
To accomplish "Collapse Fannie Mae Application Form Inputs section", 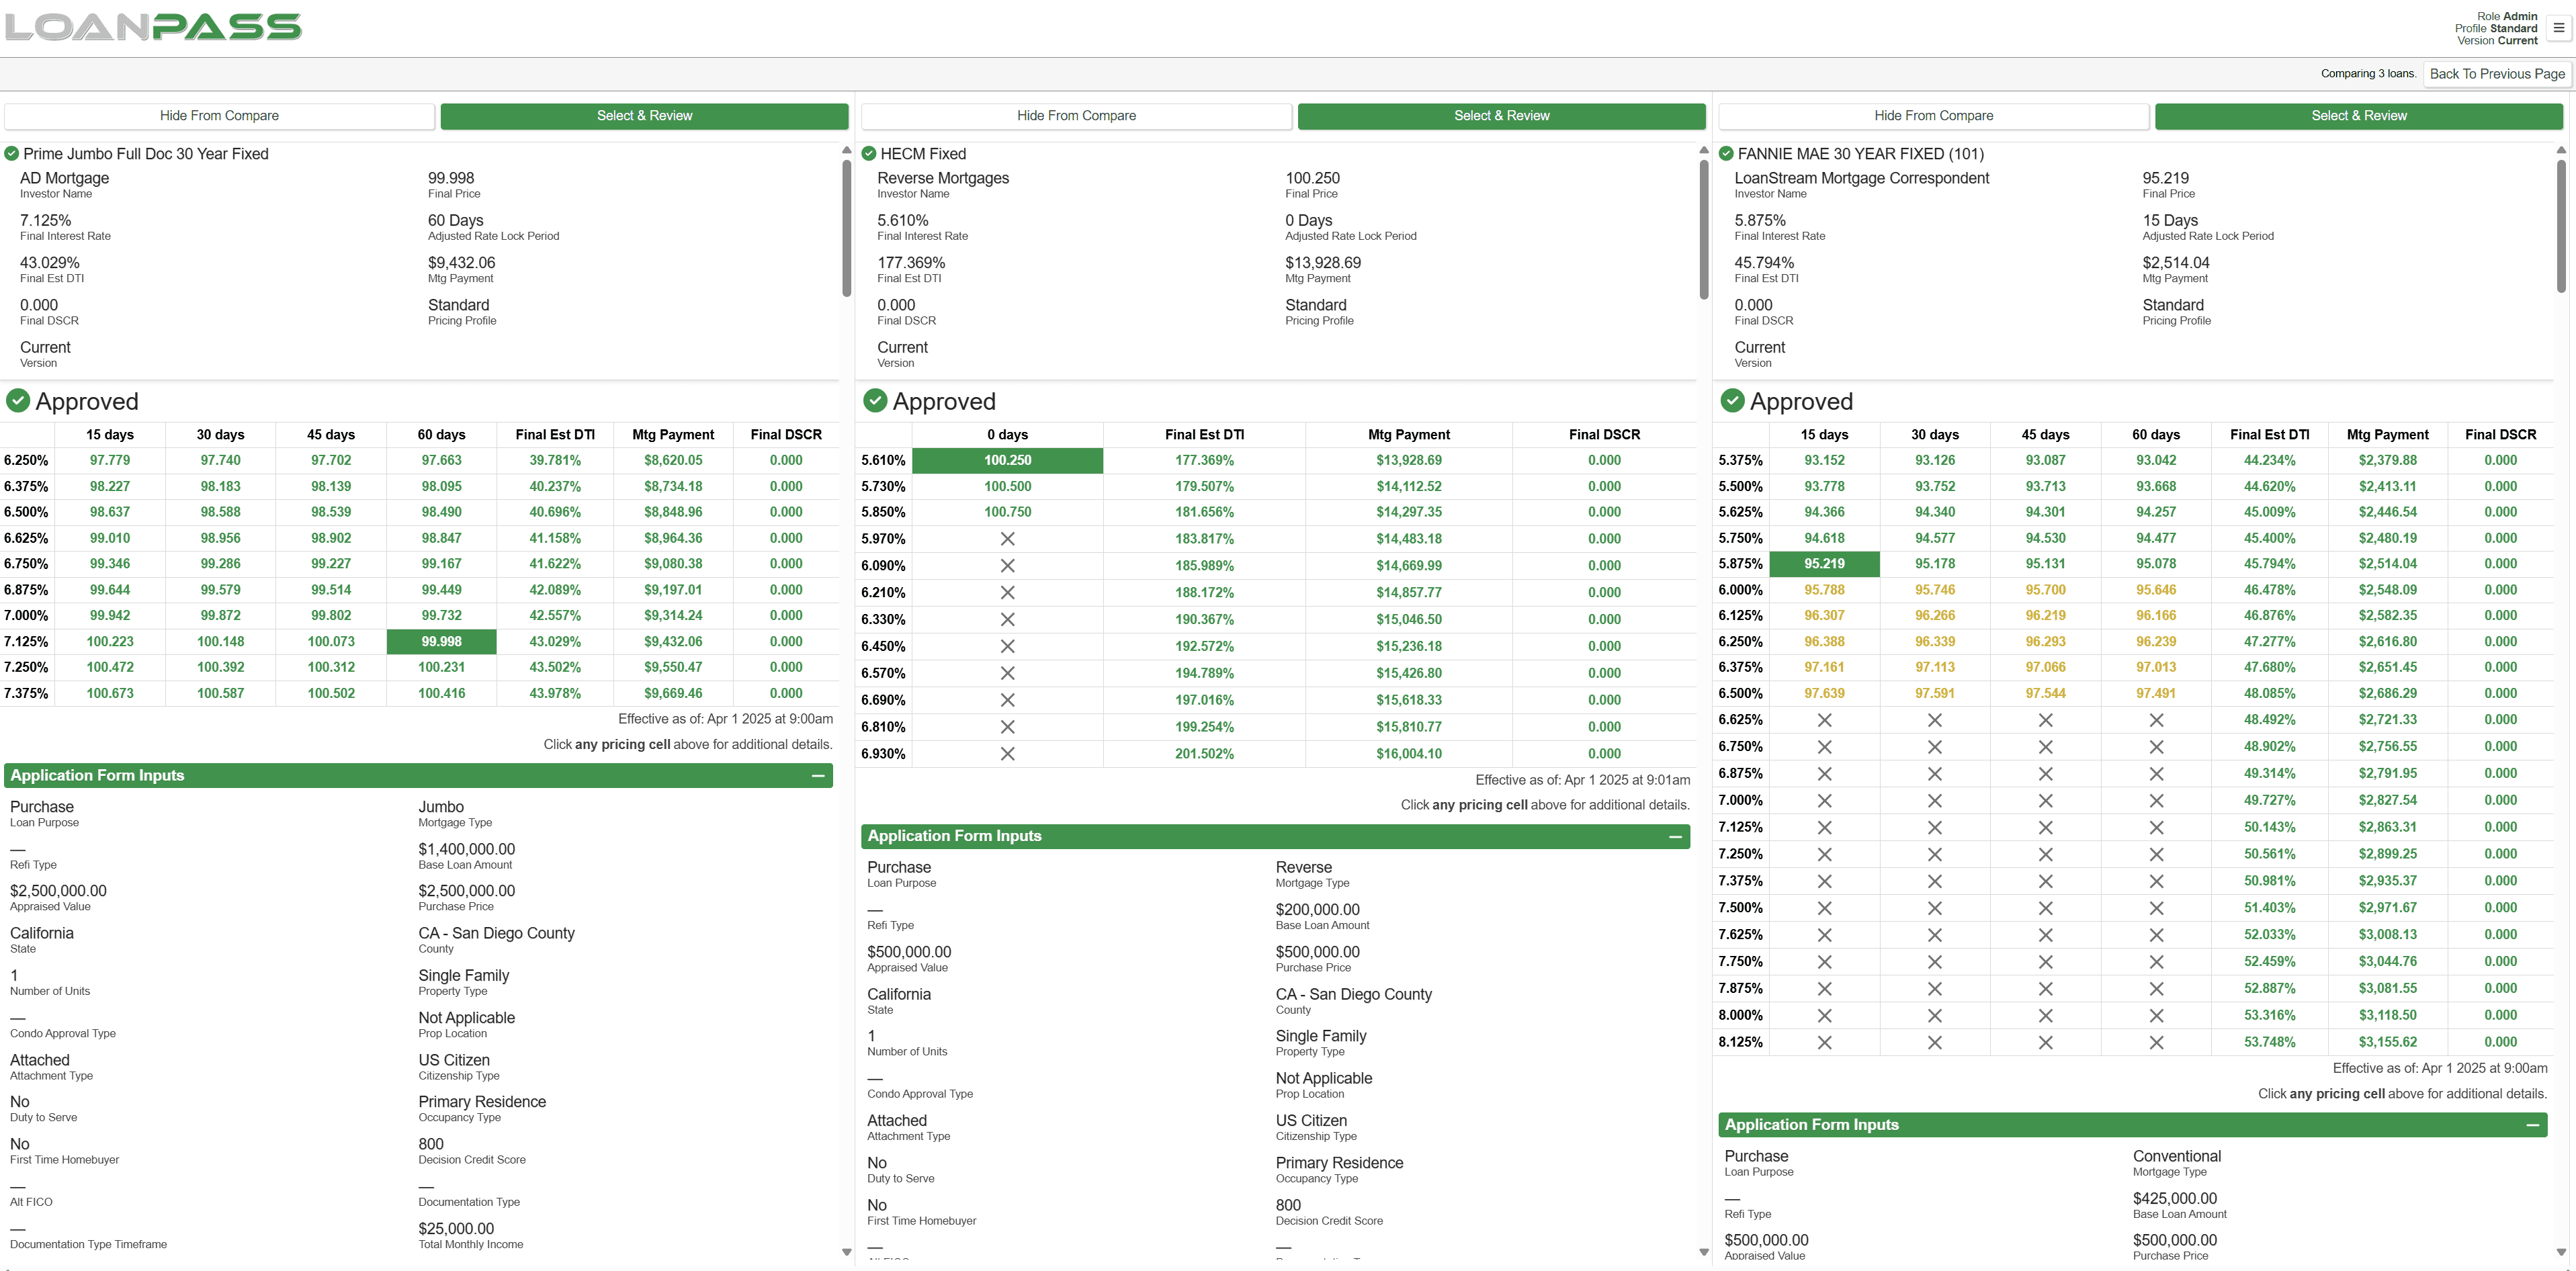I will point(2532,1125).
